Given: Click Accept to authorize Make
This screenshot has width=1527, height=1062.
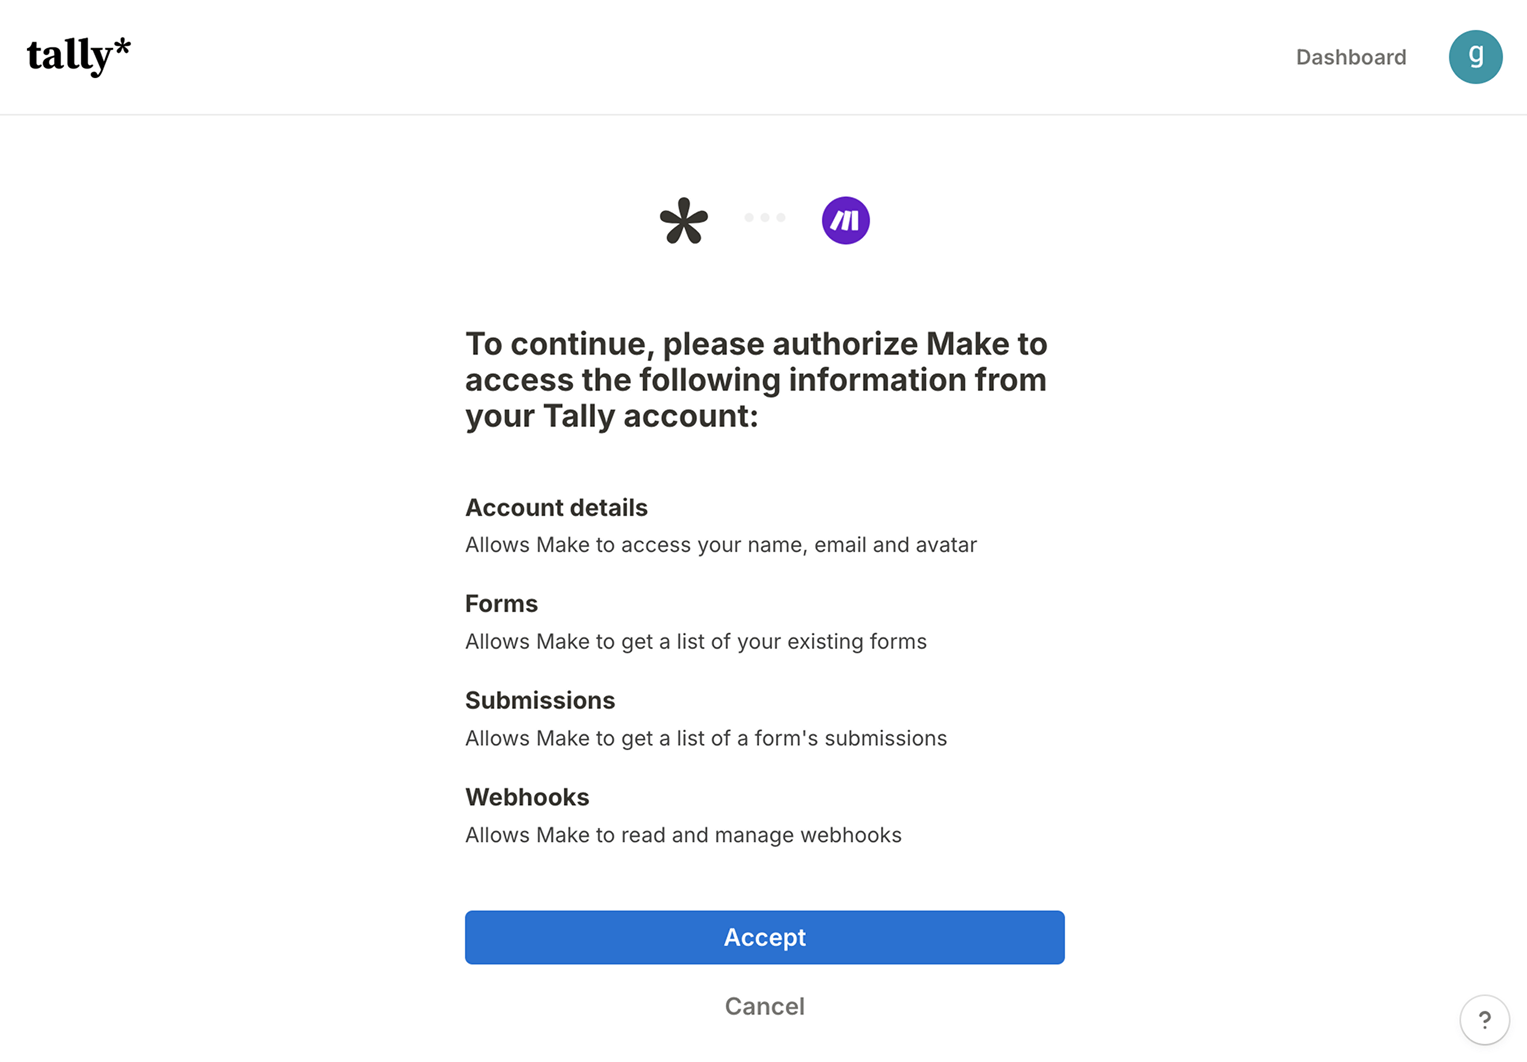Looking at the screenshot, I should click(764, 937).
